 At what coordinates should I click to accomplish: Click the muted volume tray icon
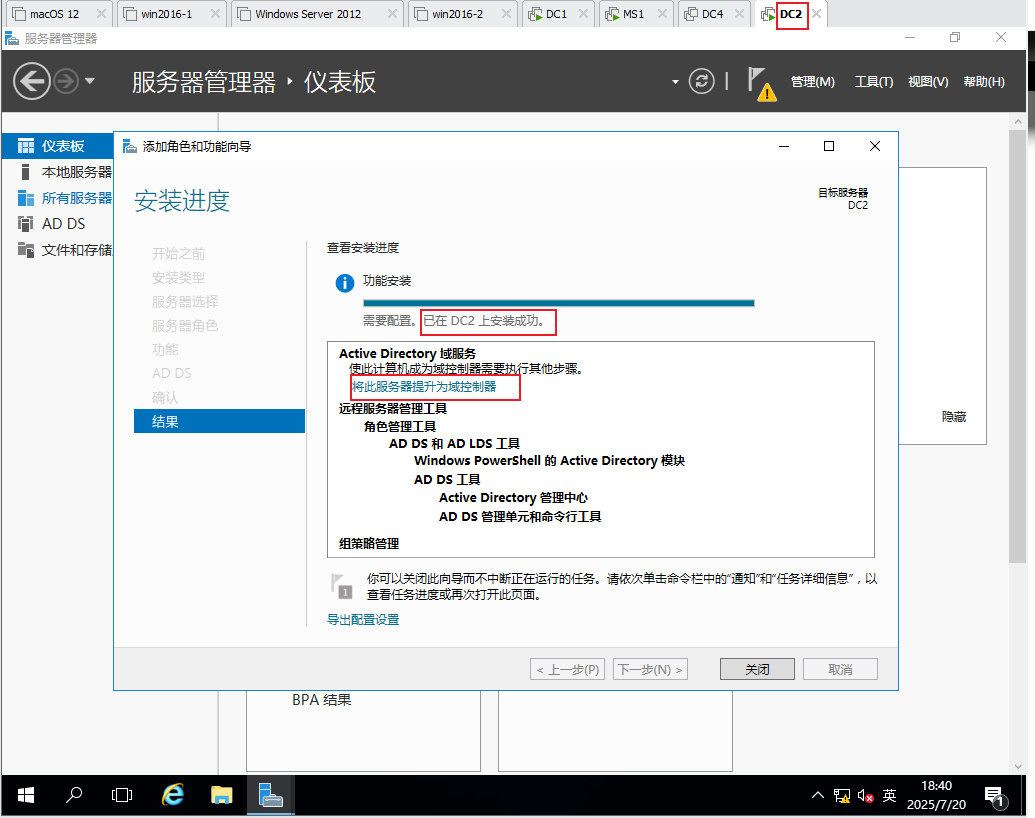pos(865,796)
